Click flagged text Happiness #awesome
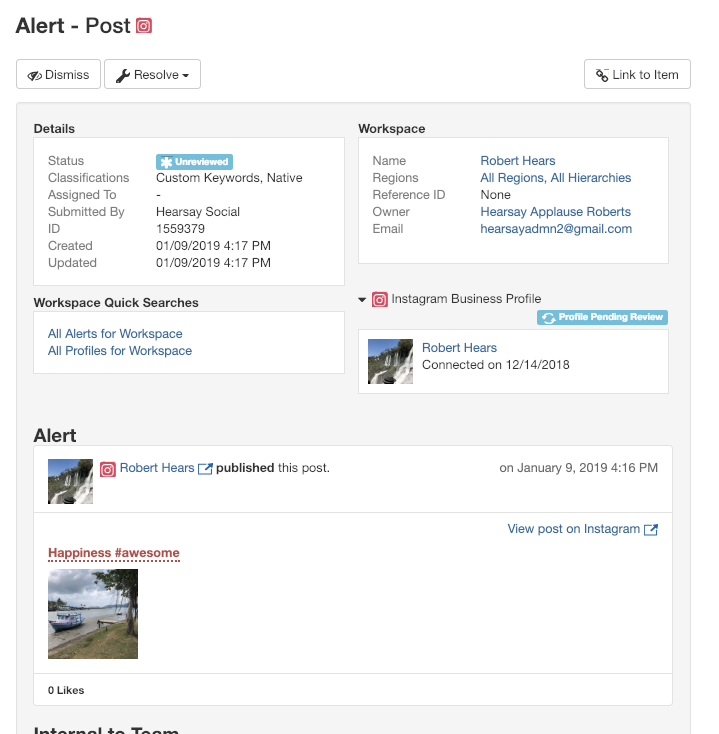 click(x=114, y=553)
